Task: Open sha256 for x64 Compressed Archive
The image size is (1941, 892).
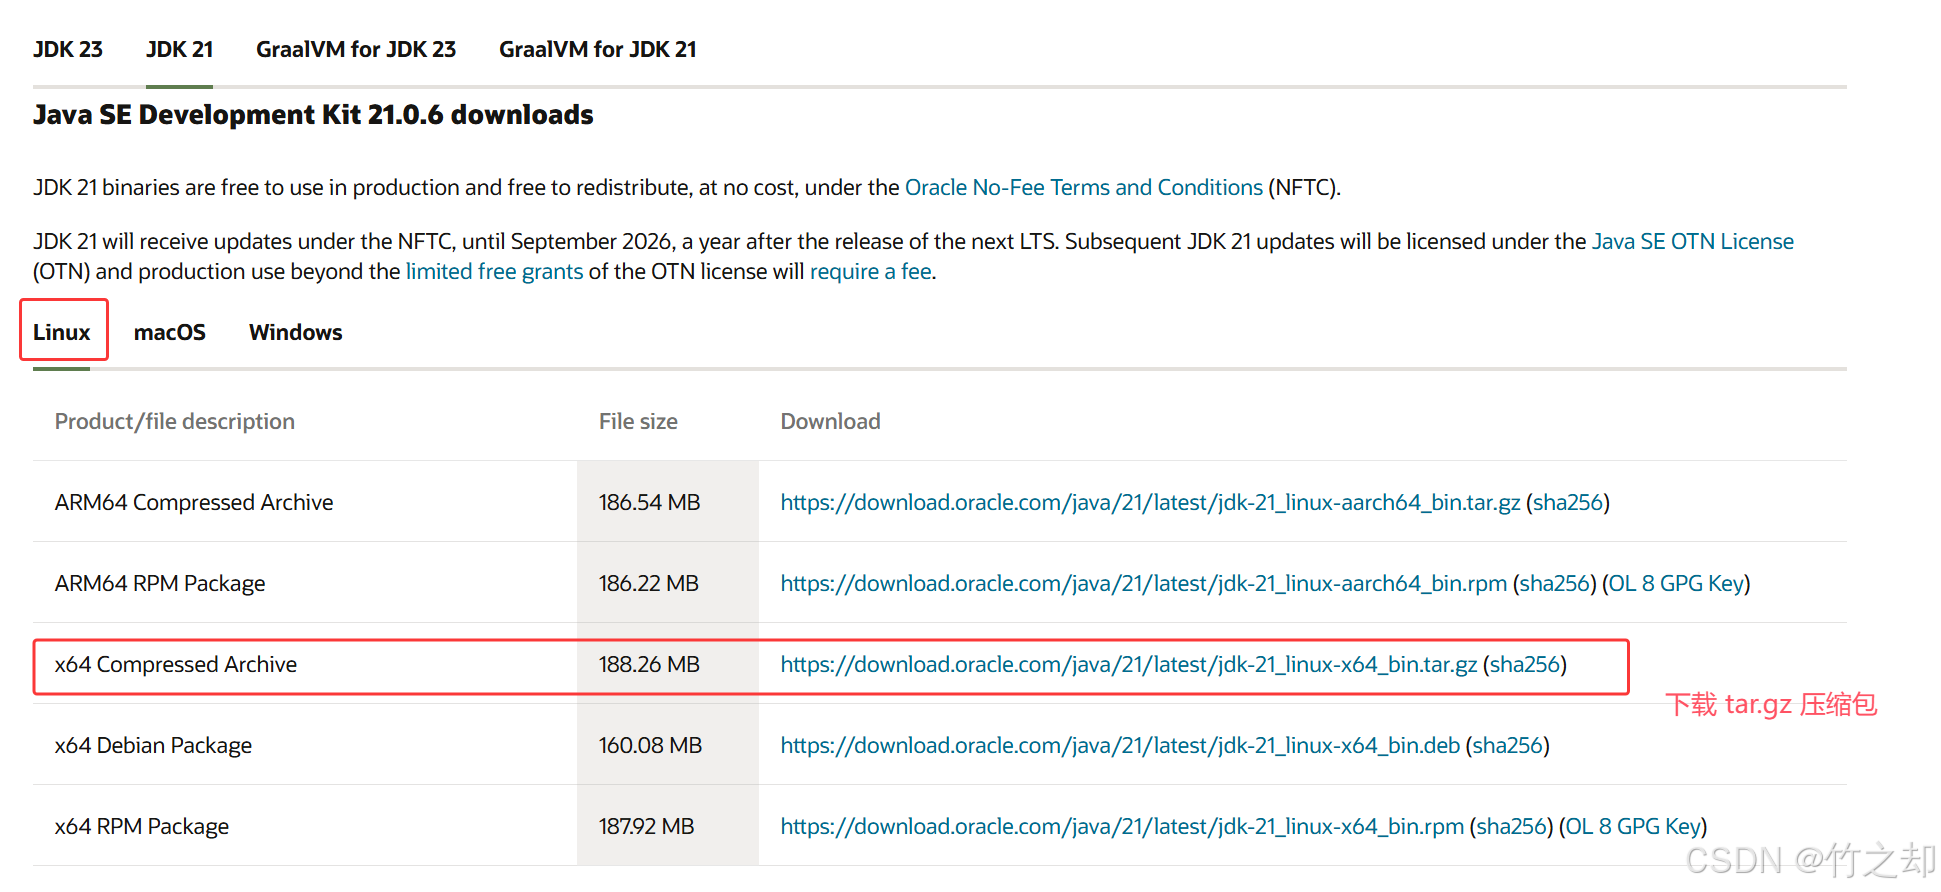Action: [x=1525, y=664]
